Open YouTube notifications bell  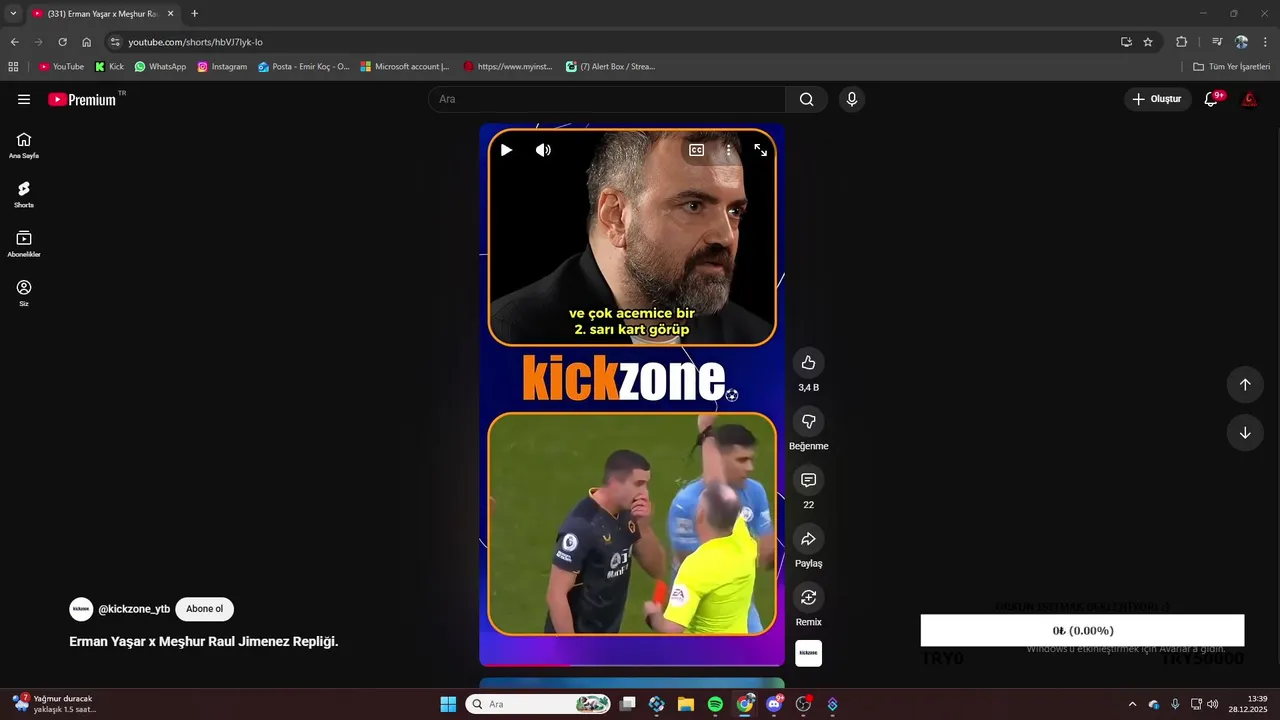point(1211,99)
